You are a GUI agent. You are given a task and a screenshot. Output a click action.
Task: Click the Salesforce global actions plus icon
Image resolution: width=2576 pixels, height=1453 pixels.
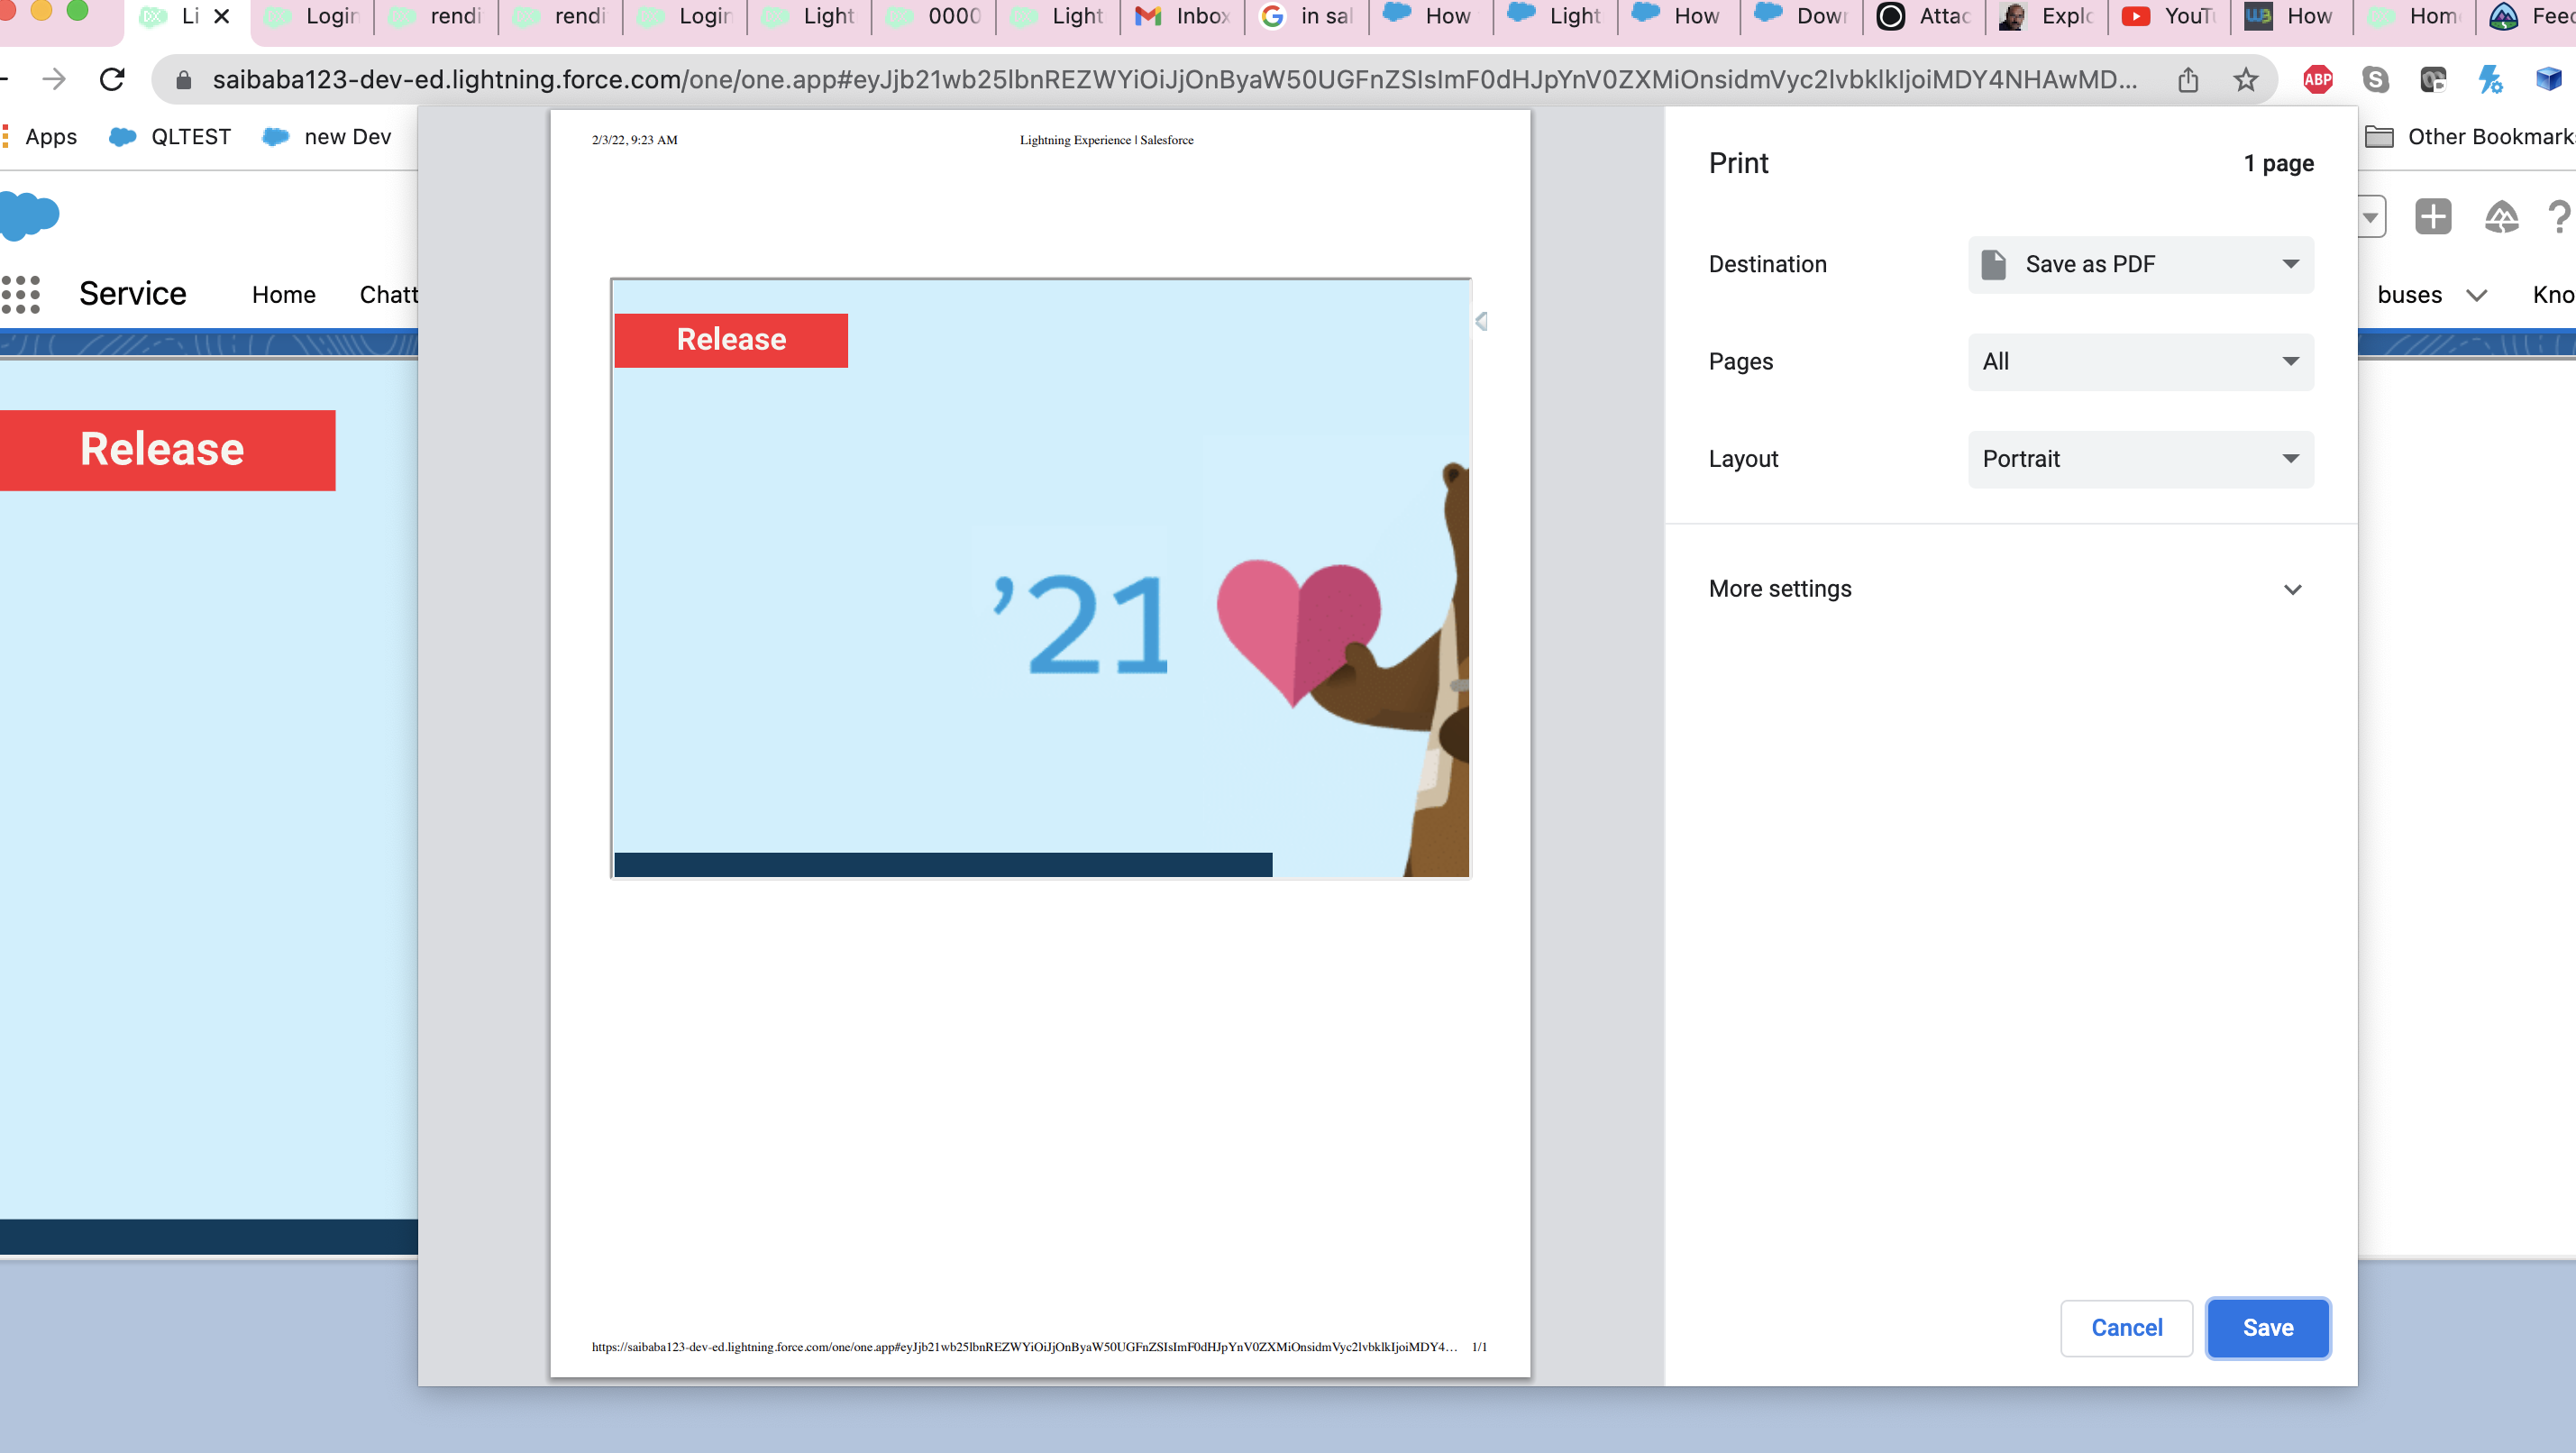click(2433, 216)
